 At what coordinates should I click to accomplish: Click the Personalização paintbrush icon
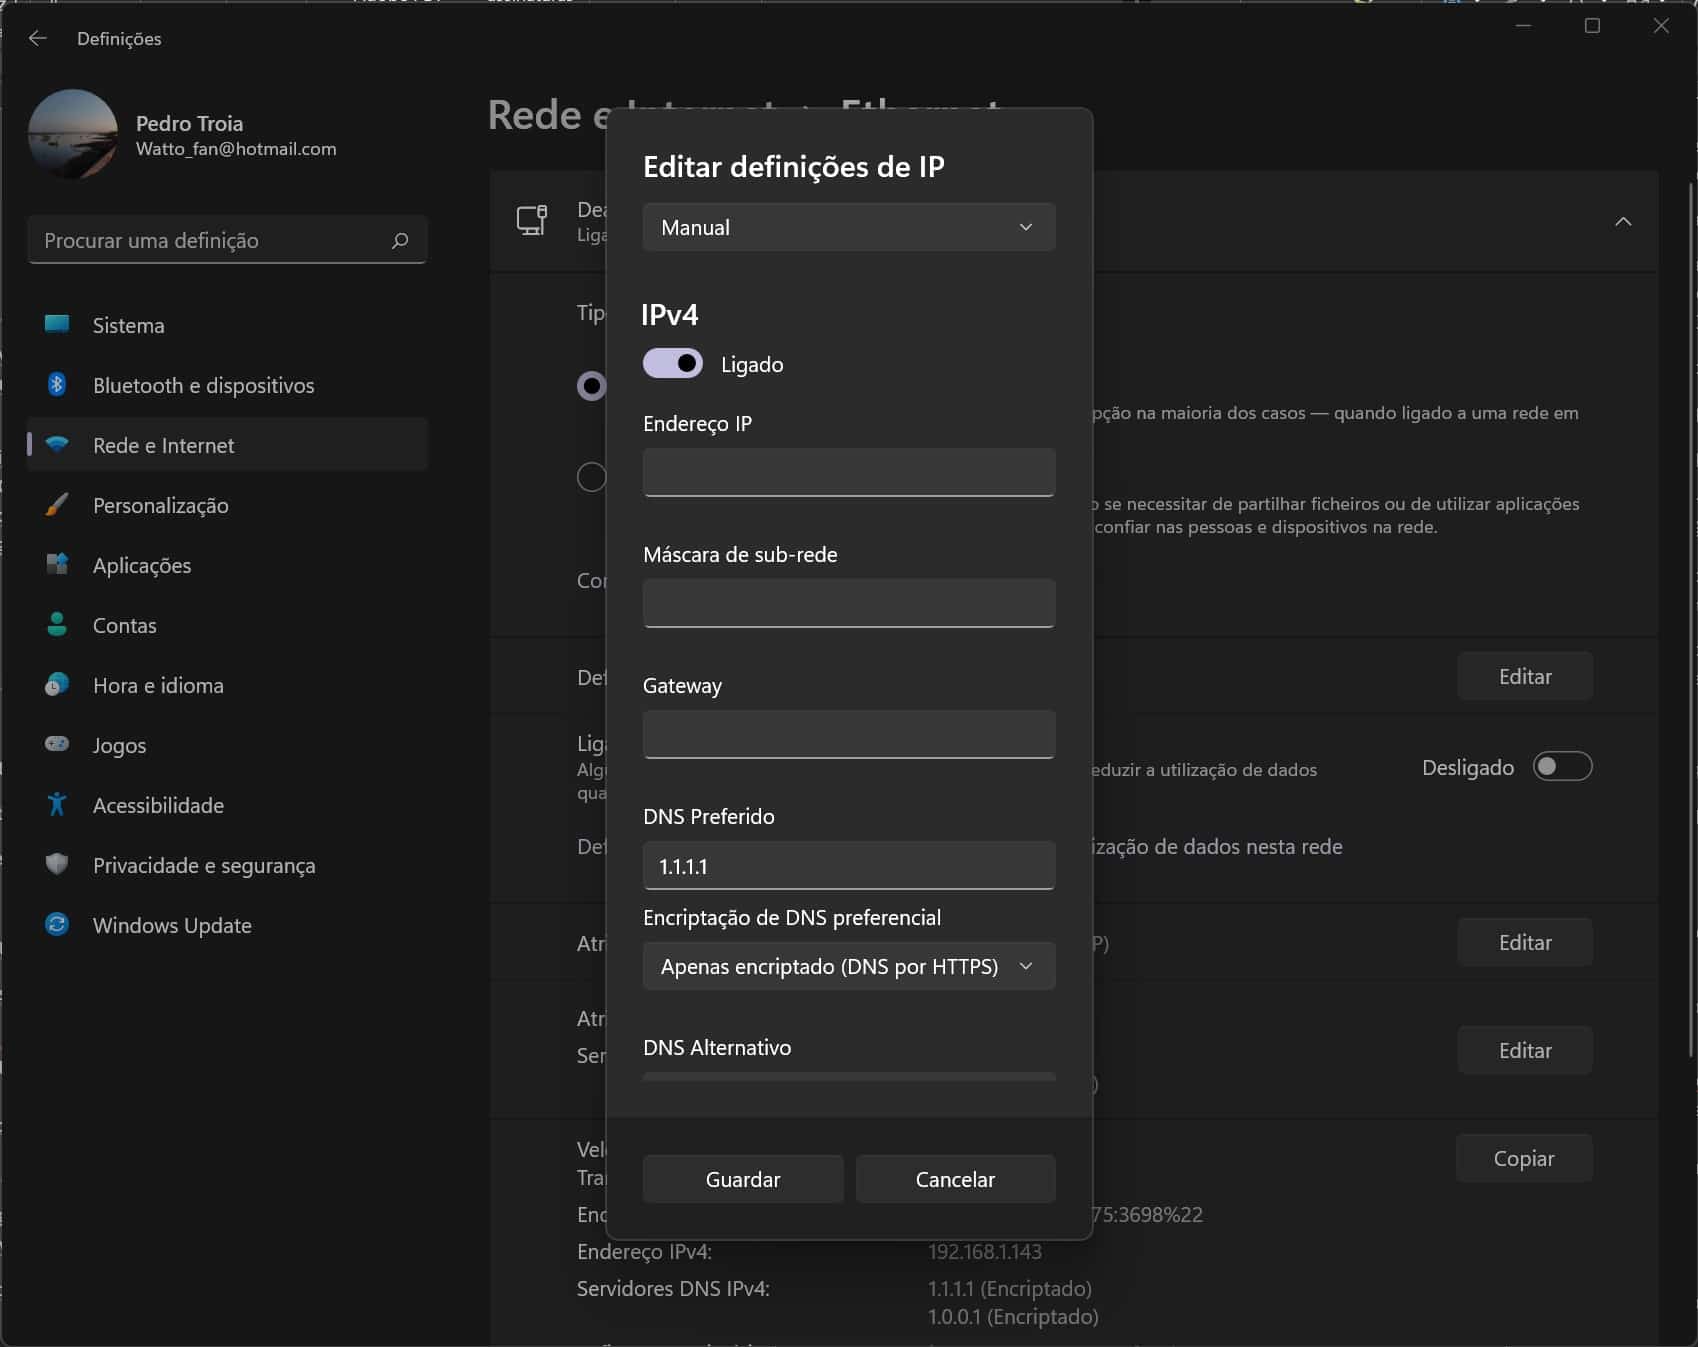[57, 505]
